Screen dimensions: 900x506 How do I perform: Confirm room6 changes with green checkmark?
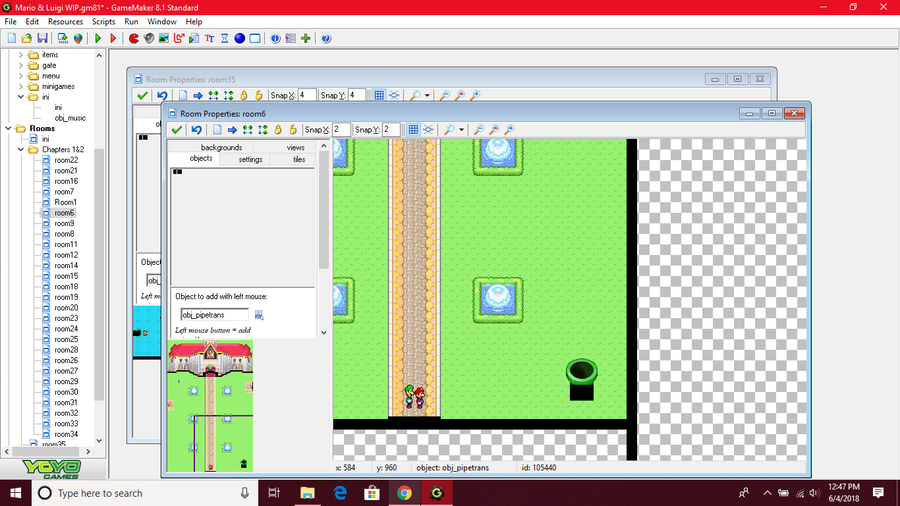point(176,130)
